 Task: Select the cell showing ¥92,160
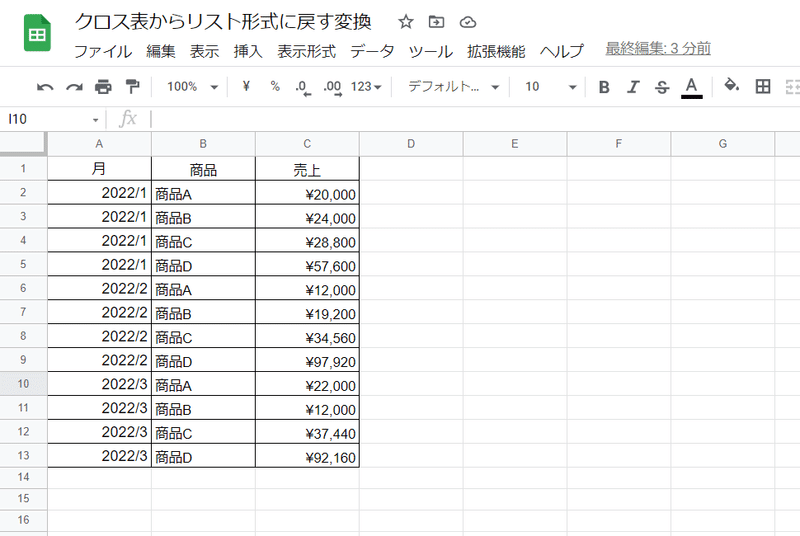tap(307, 455)
